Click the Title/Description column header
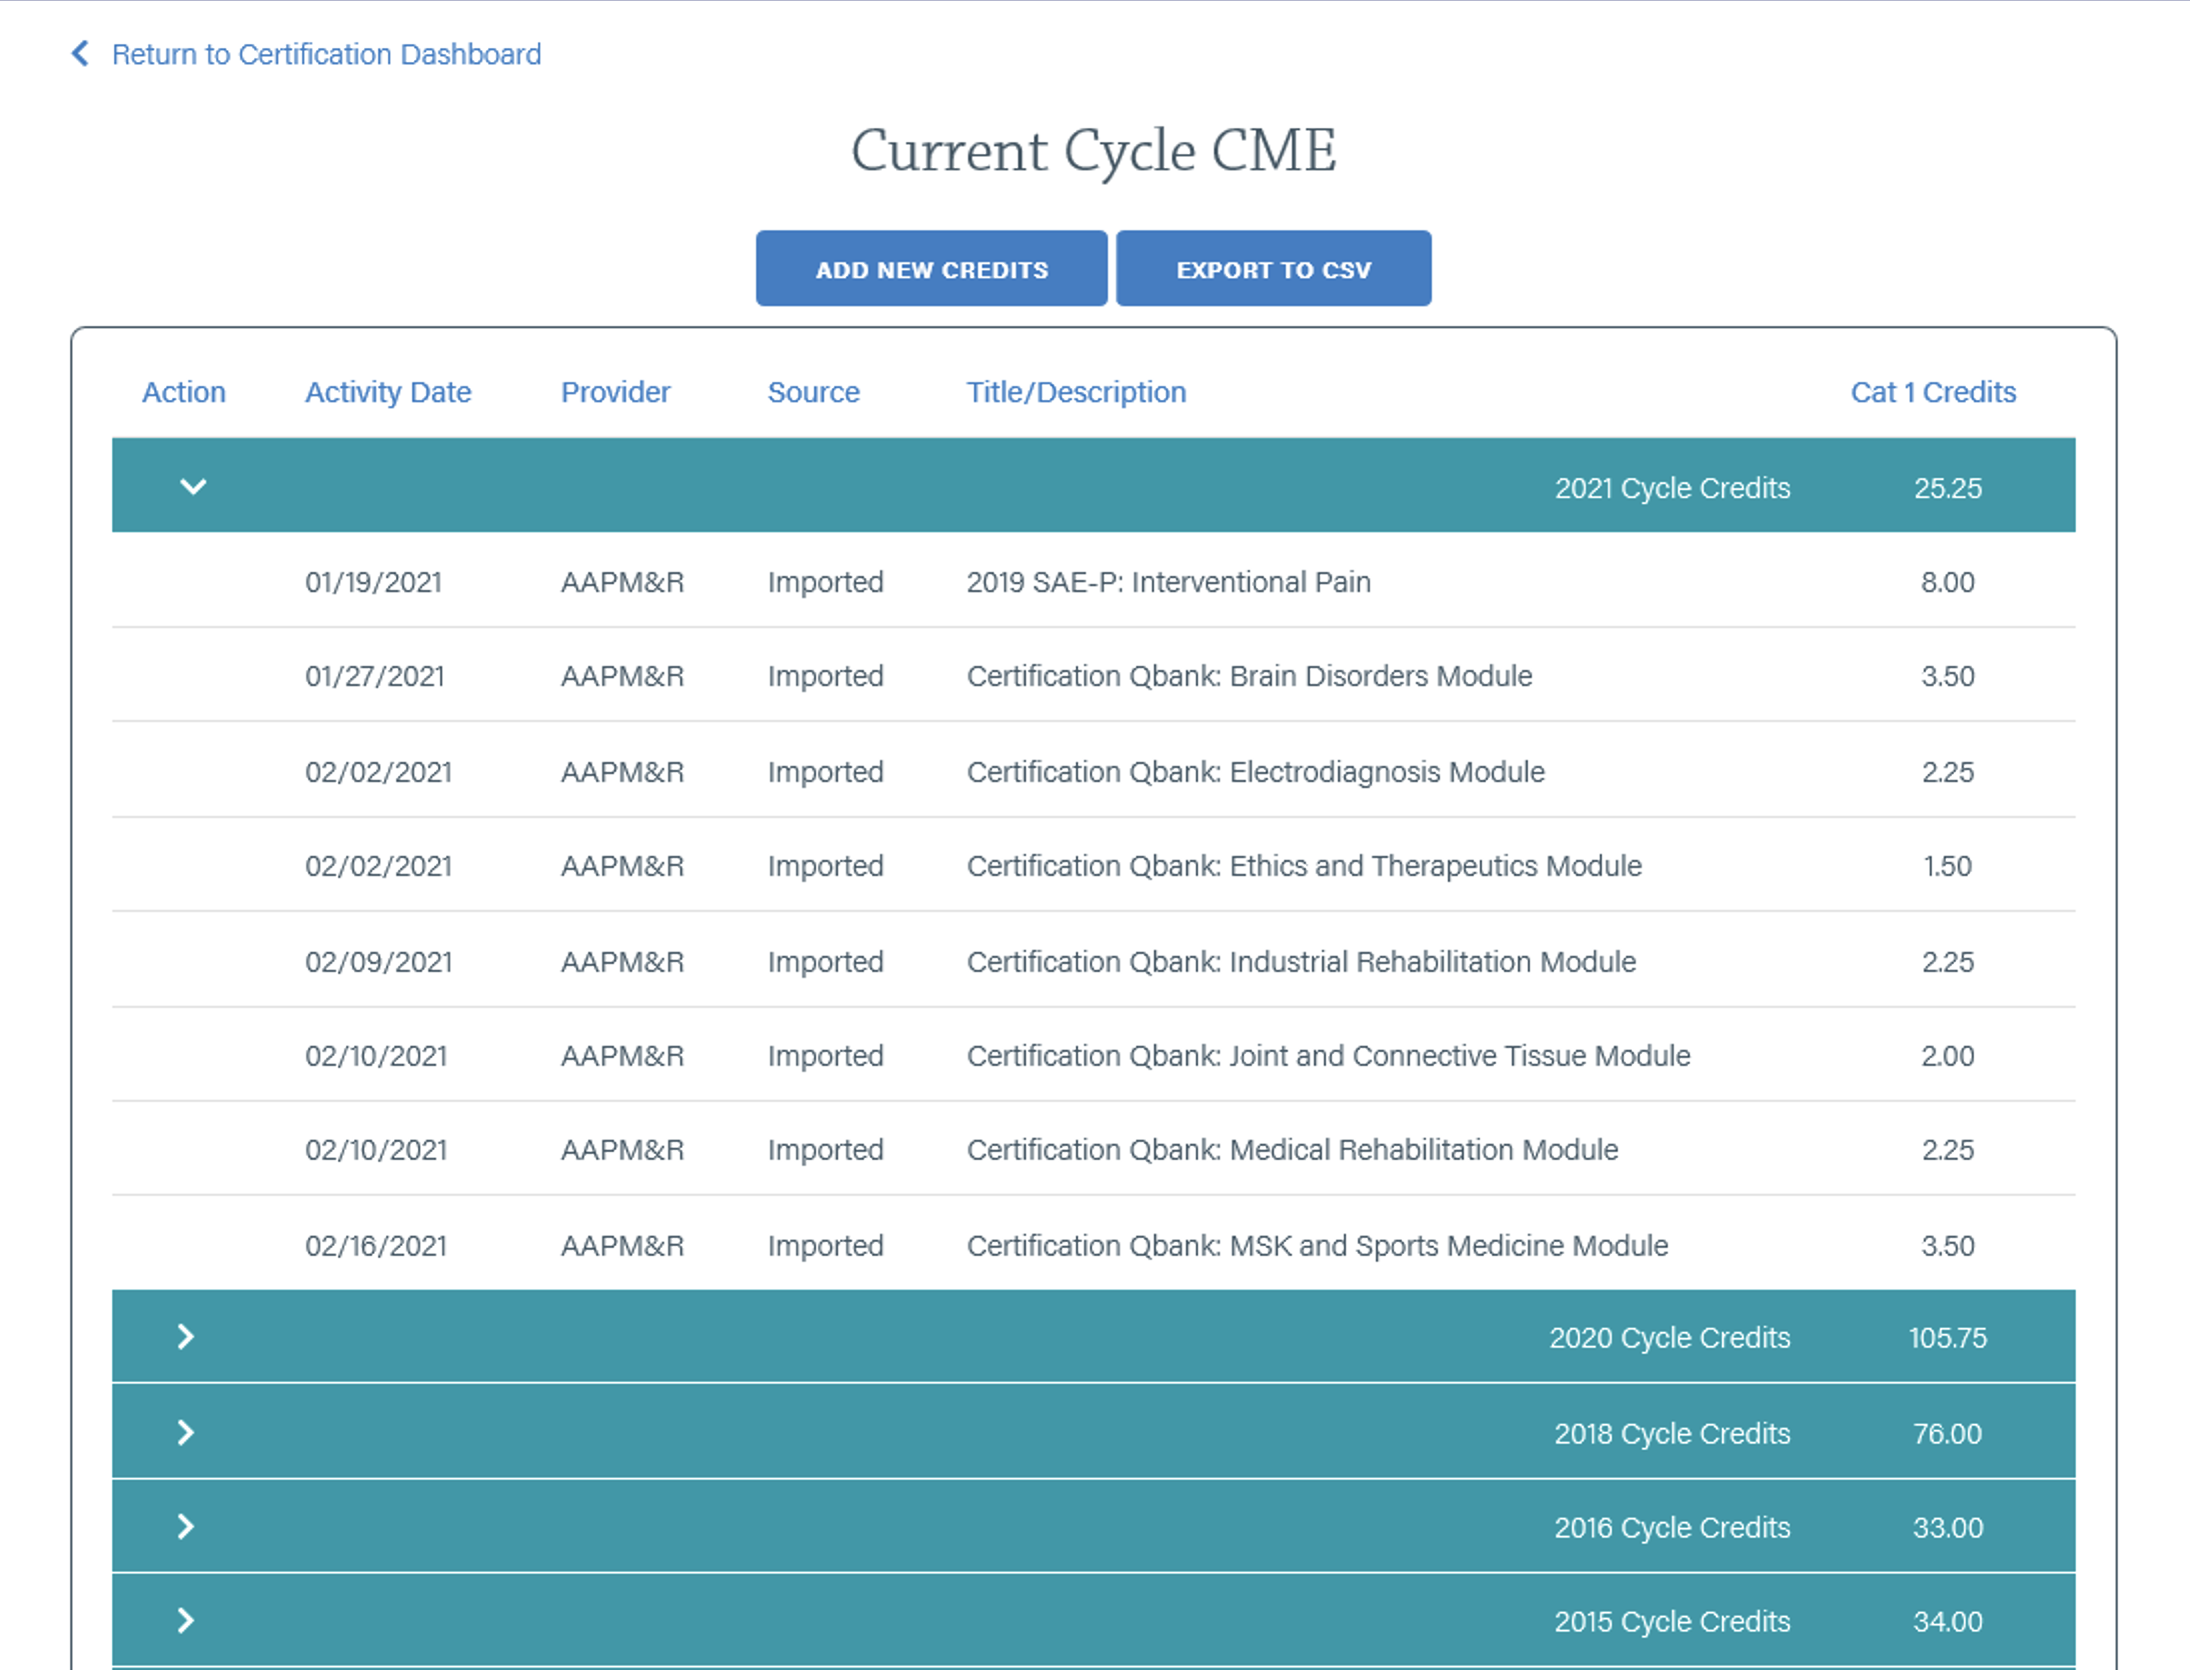 tap(1076, 392)
